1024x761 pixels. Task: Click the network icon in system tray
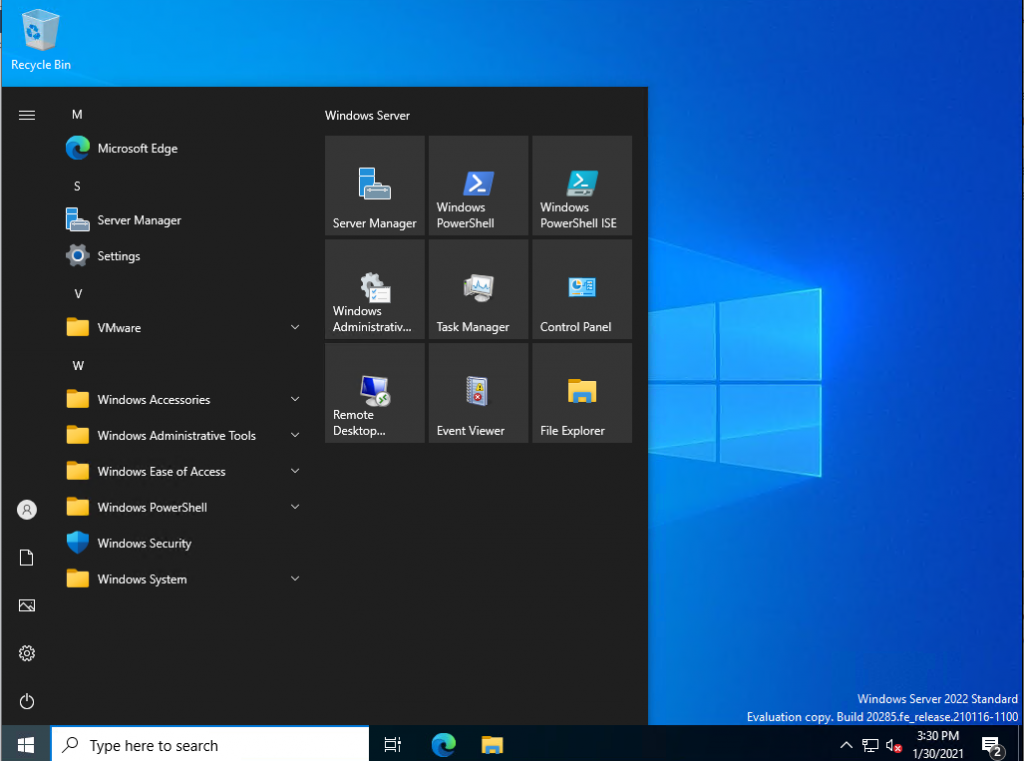870,745
